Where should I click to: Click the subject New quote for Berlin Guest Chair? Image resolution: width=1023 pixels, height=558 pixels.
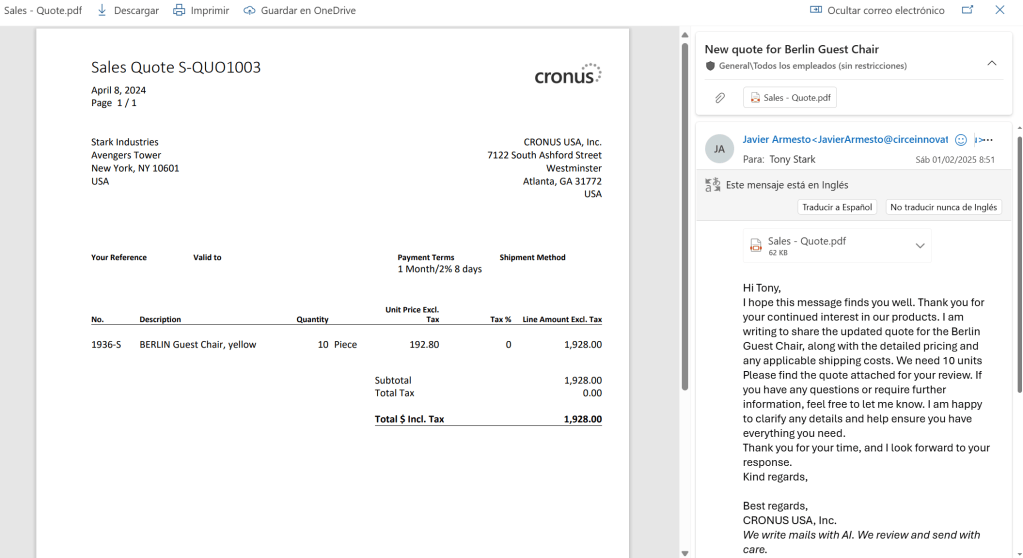pos(791,50)
